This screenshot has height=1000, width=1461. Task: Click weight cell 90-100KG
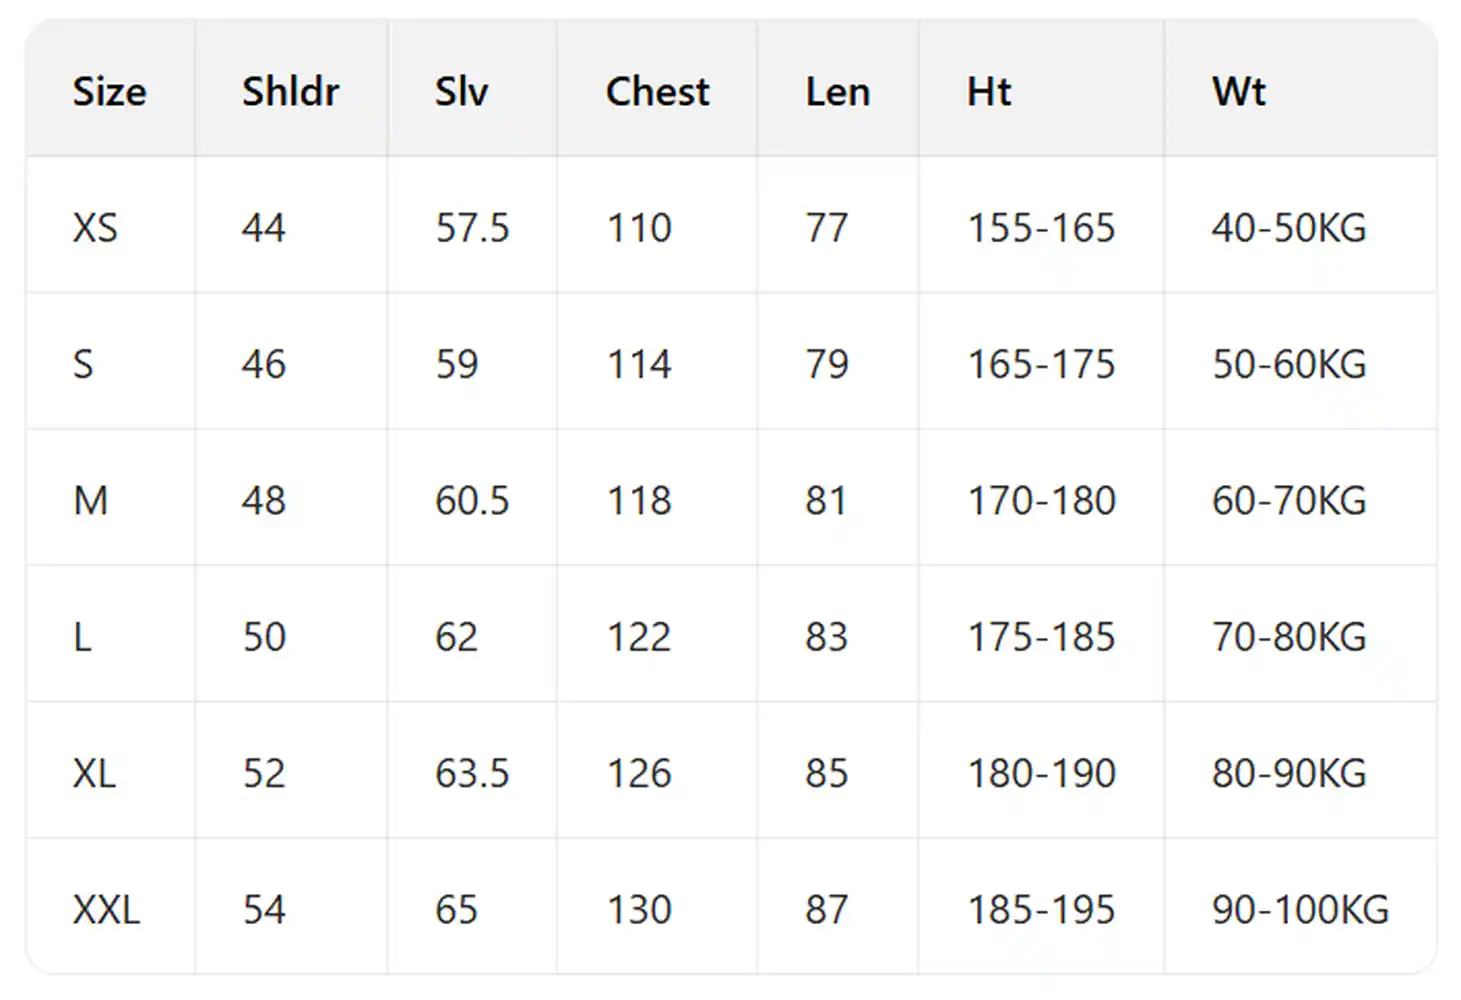pos(1300,910)
